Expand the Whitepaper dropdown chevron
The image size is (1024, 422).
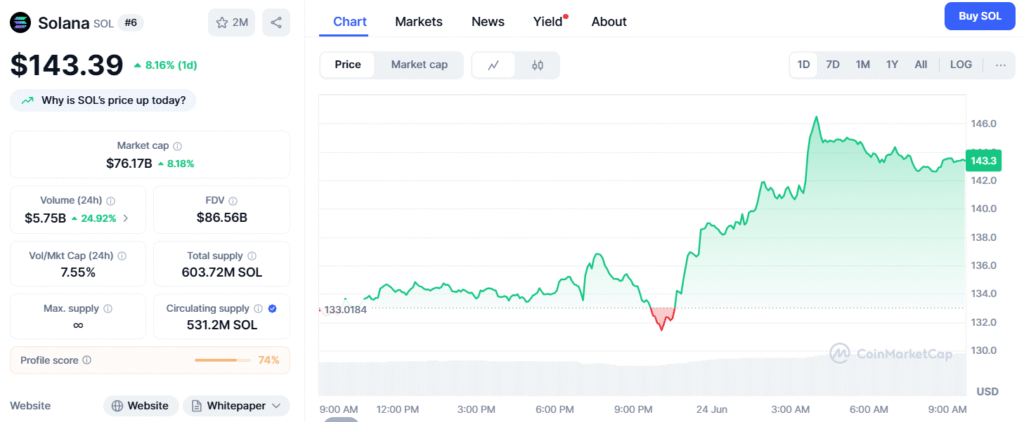(x=276, y=406)
